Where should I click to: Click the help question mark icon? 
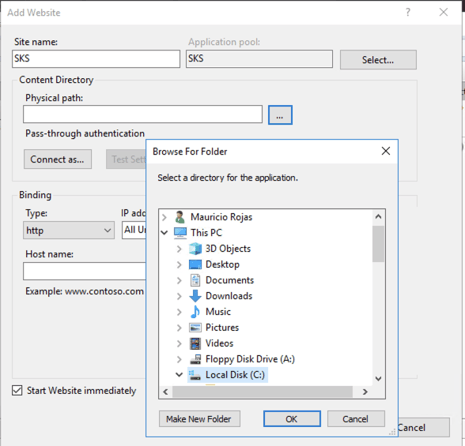(x=408, y=12)
